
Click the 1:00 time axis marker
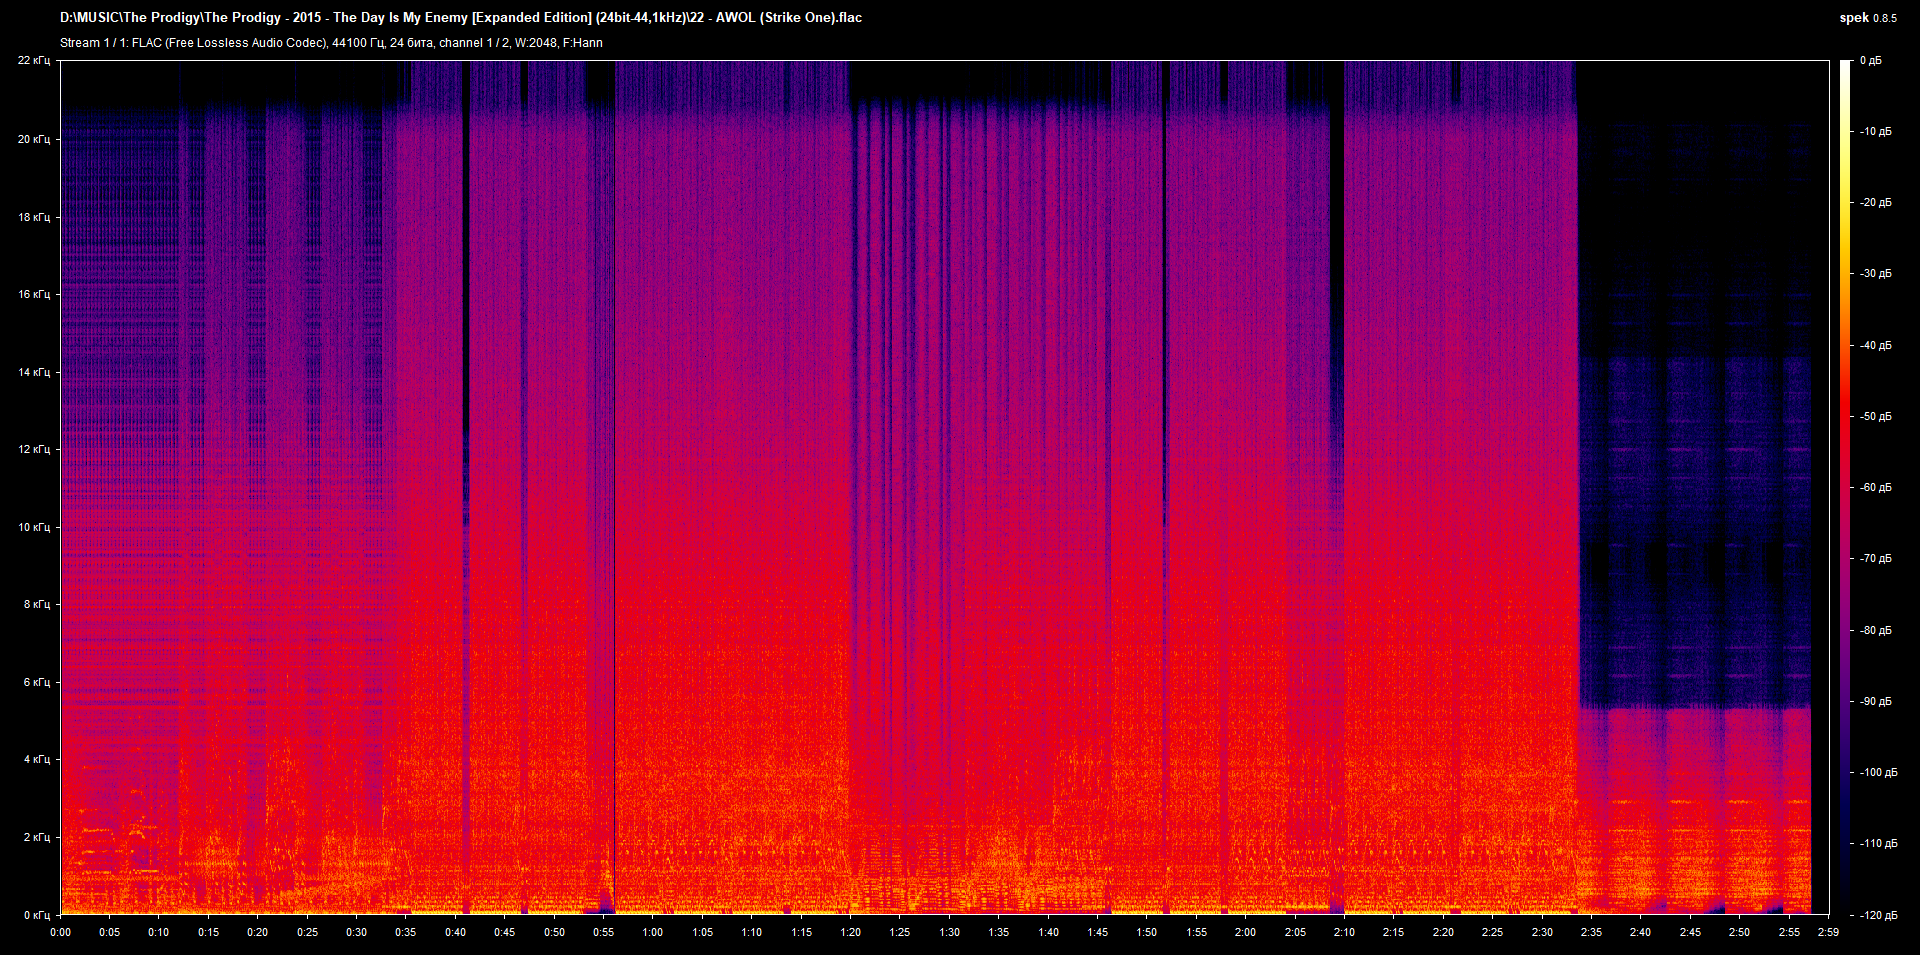pos(652,932)
